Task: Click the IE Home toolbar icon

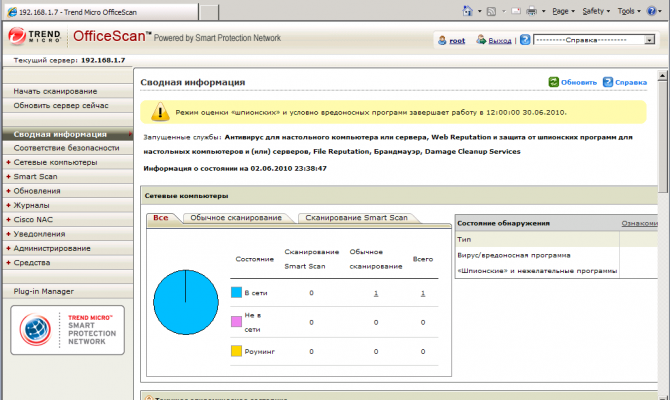Action: coord(467,11)
